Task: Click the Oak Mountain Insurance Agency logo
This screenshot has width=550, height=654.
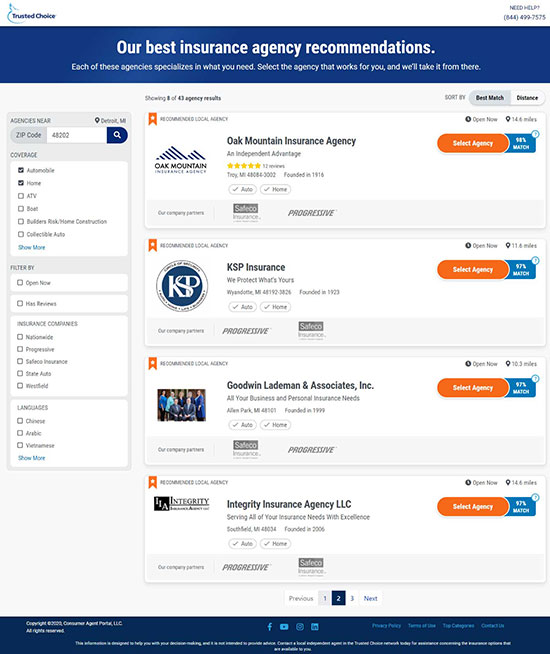Action: click(181, 160)
